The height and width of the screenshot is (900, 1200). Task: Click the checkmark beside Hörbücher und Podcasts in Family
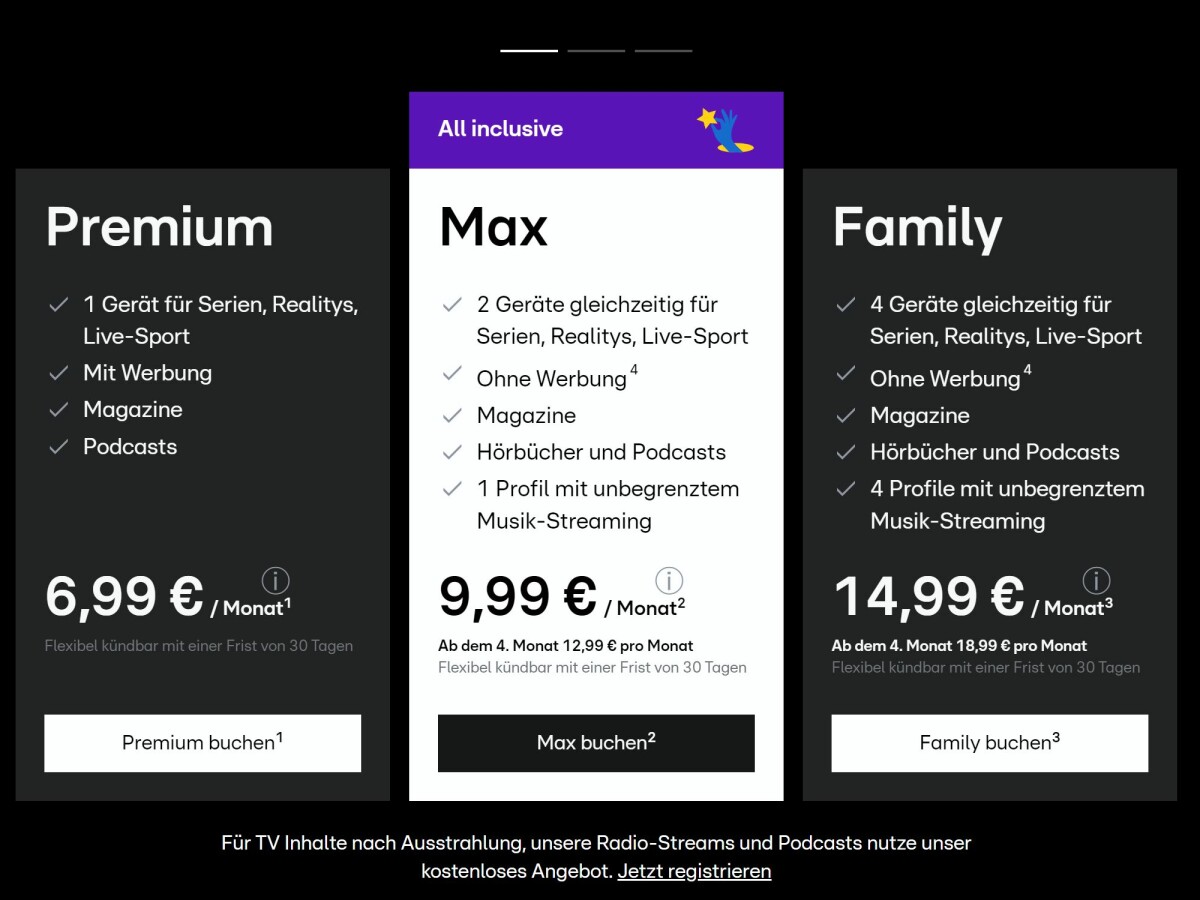click(x=843, y=452)
